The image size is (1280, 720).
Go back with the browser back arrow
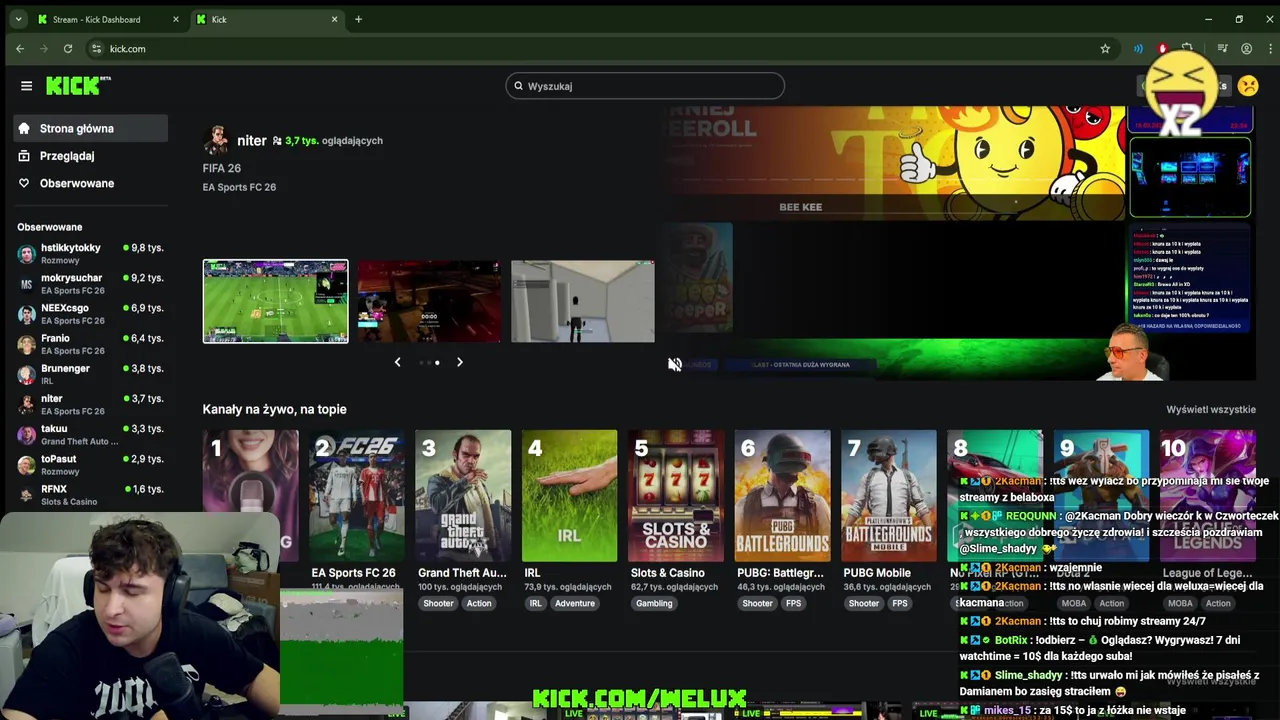pos(20,48)
